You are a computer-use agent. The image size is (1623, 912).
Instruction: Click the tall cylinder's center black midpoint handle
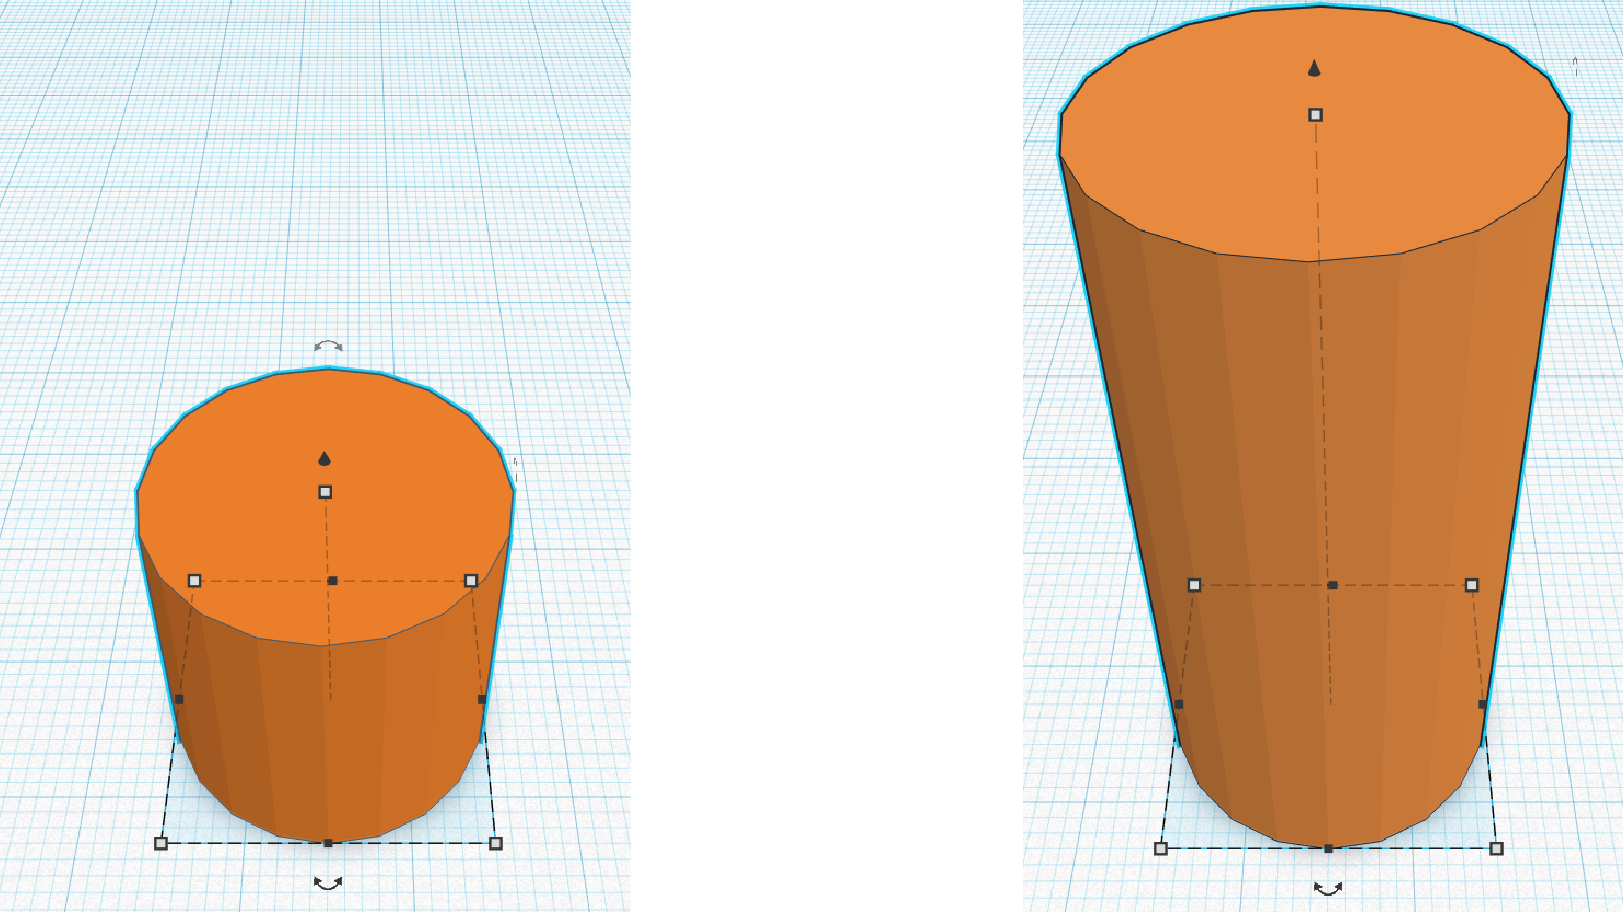[1332, 585]
